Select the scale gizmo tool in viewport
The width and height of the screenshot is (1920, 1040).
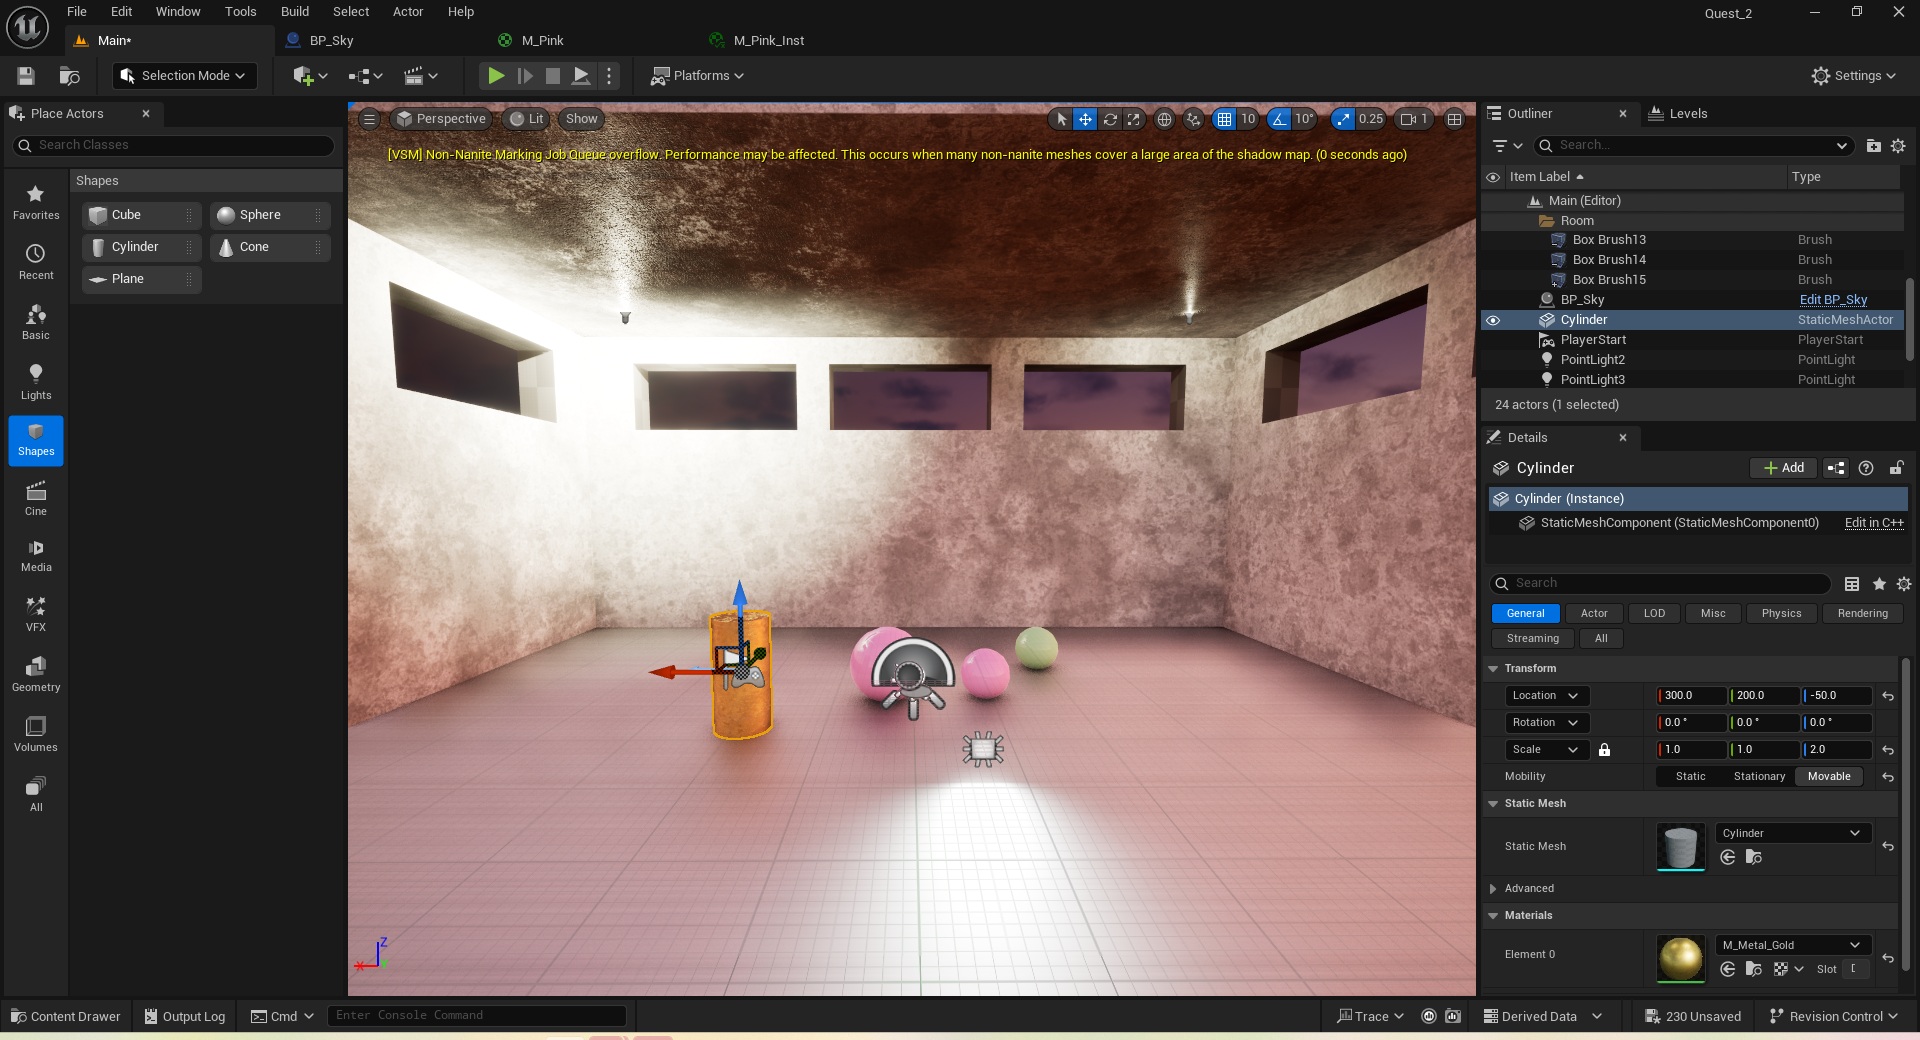pyautogui.click(x=1133, y=119)
